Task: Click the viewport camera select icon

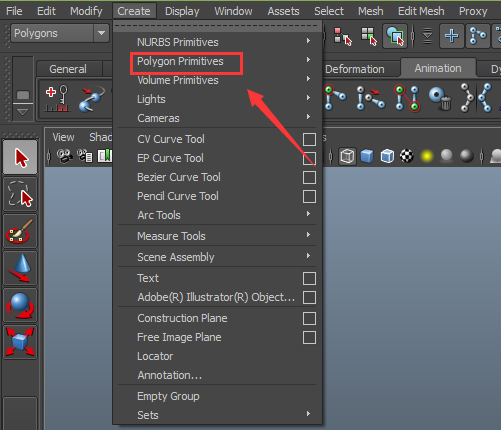Action: tap(65, 156)
